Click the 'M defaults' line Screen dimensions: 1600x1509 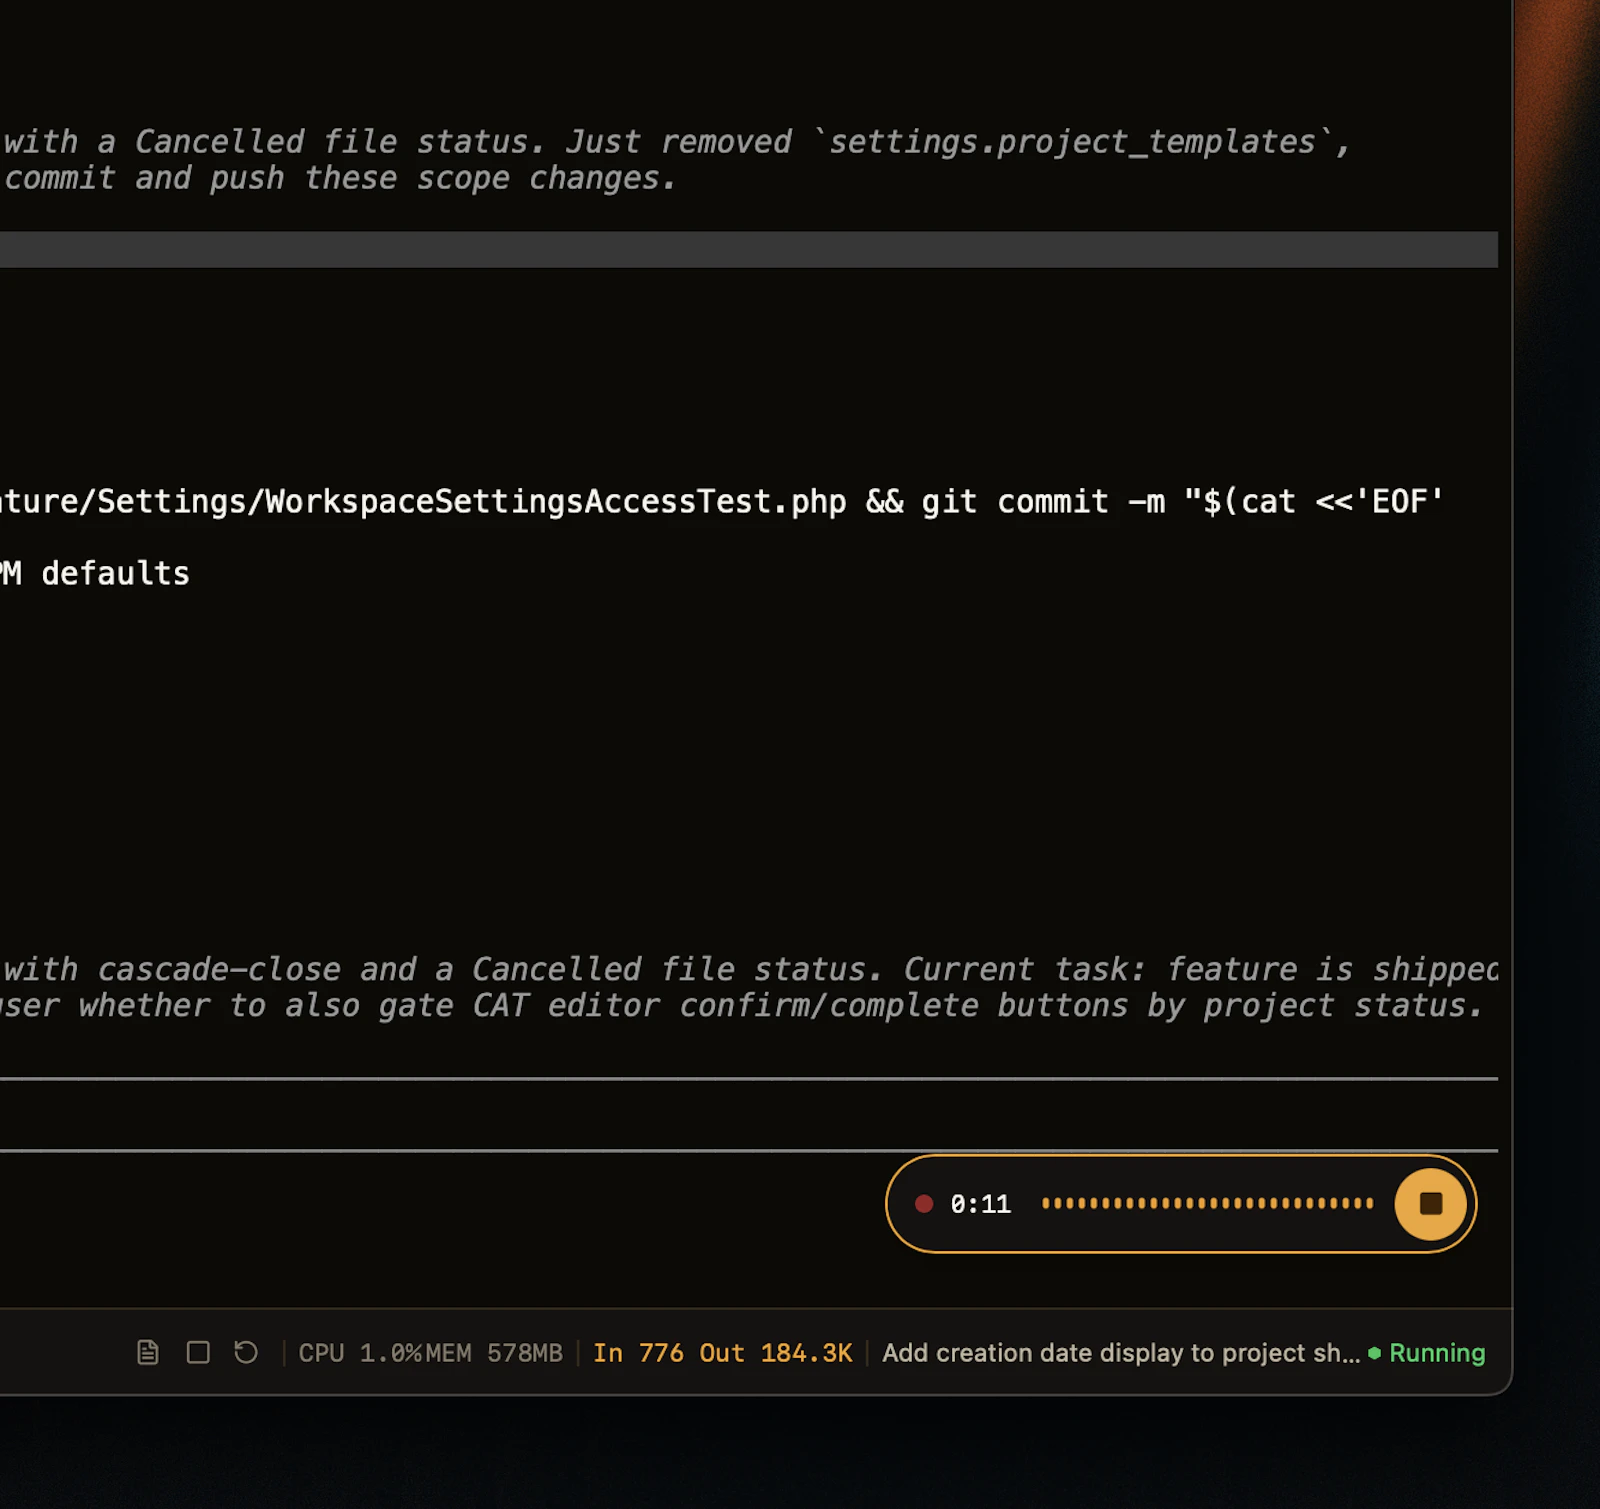point(95,573)
